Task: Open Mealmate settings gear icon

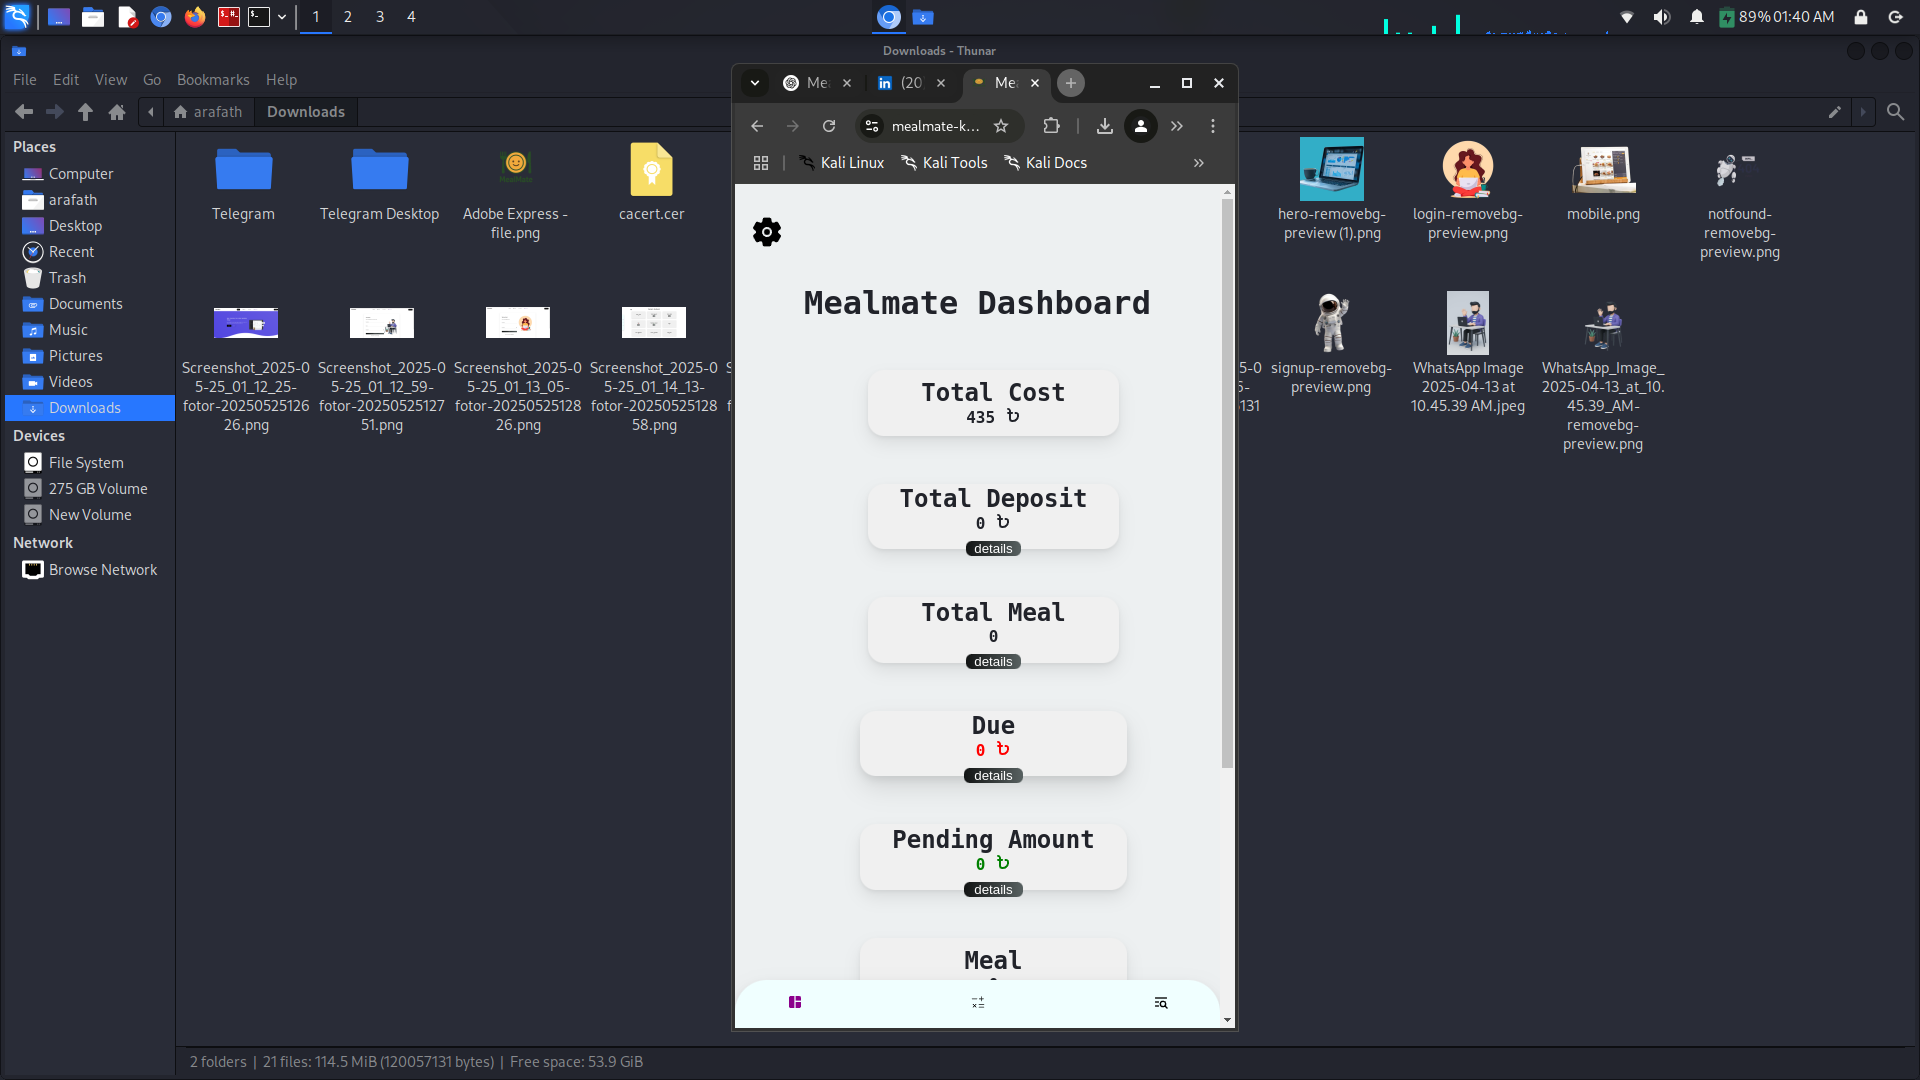Action: 767,232
